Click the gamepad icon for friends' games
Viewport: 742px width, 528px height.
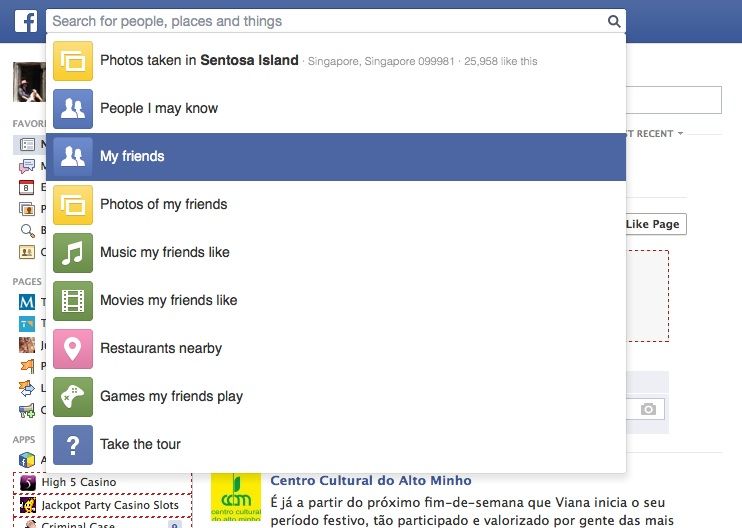point(73,397)
